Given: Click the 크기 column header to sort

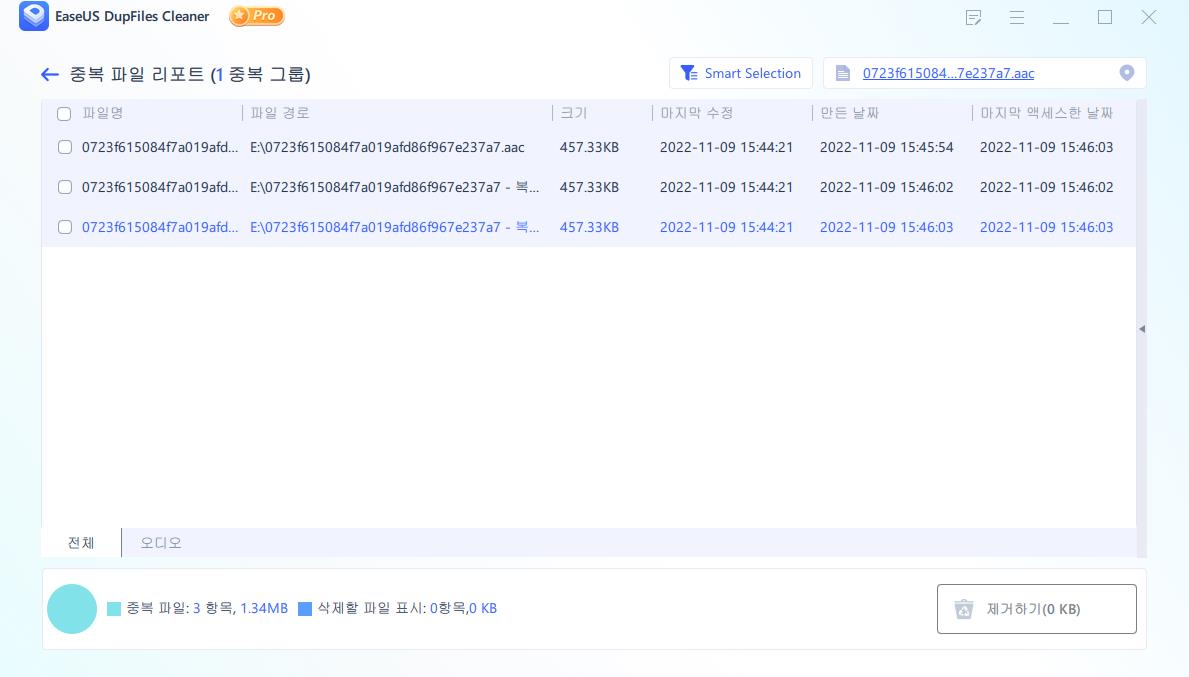Looking at the screenshot, I should click(573, 114).
